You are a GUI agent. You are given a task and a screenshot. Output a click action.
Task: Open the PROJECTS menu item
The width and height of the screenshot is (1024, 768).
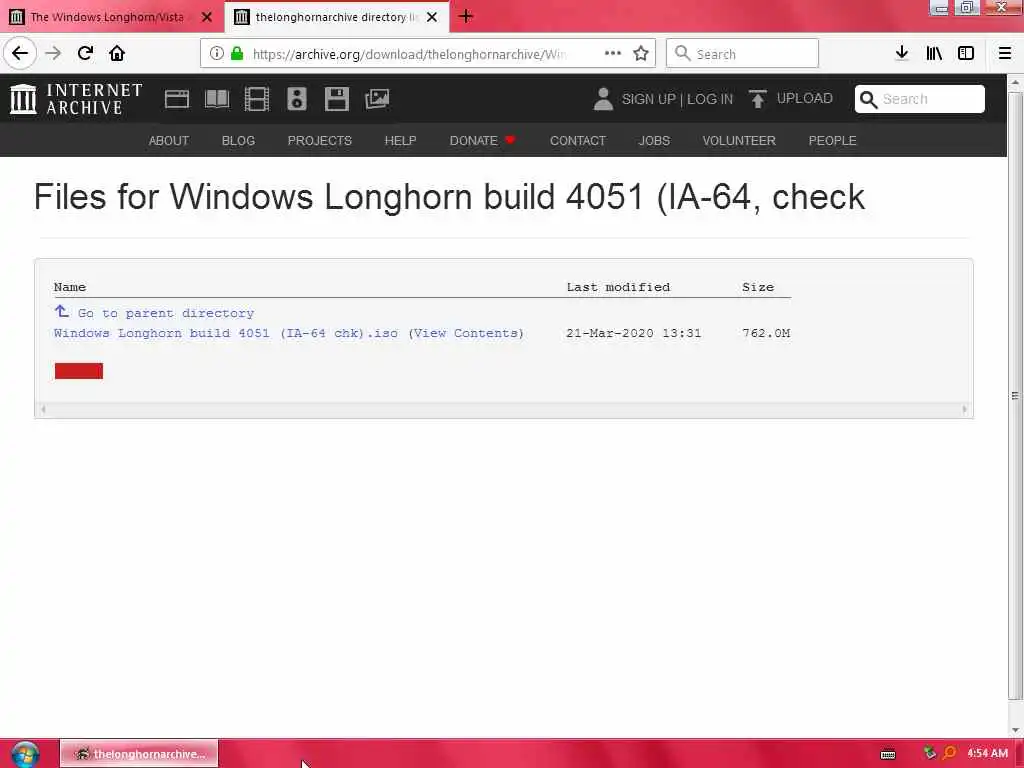coord(319,140)
